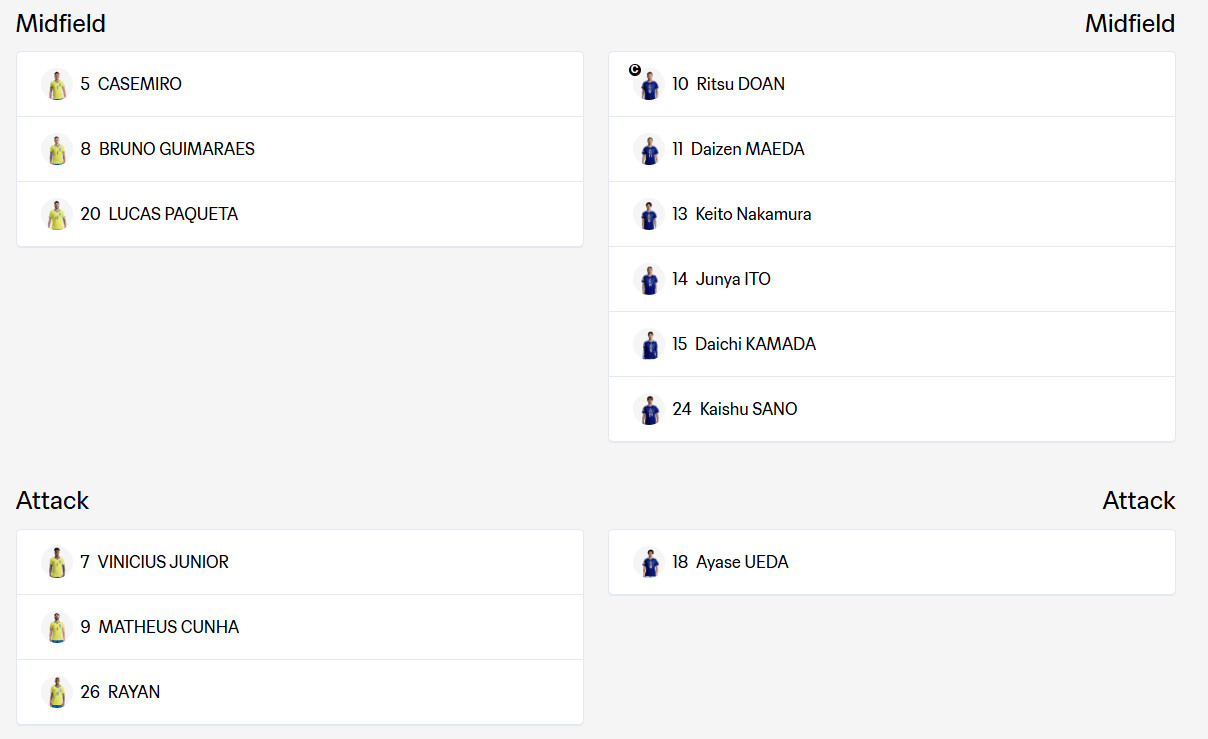1208x739 pixels.
Task: Select Kaishu SANO, number 24
Action: pyautogui.click(x=892, y=409)
